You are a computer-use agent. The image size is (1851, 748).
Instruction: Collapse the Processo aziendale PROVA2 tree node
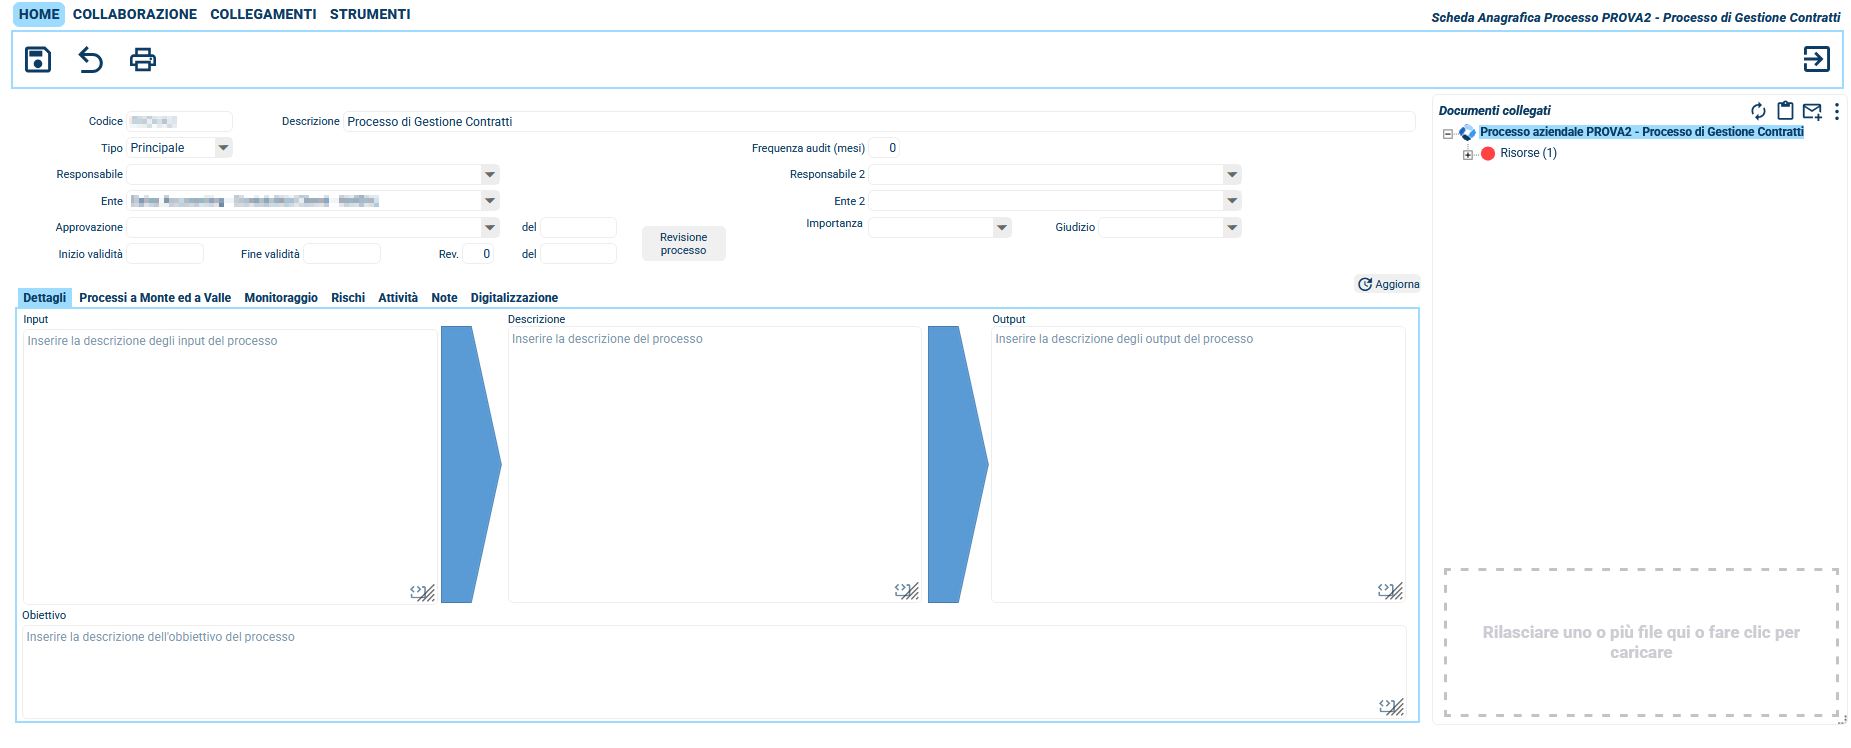[1447, 134]
